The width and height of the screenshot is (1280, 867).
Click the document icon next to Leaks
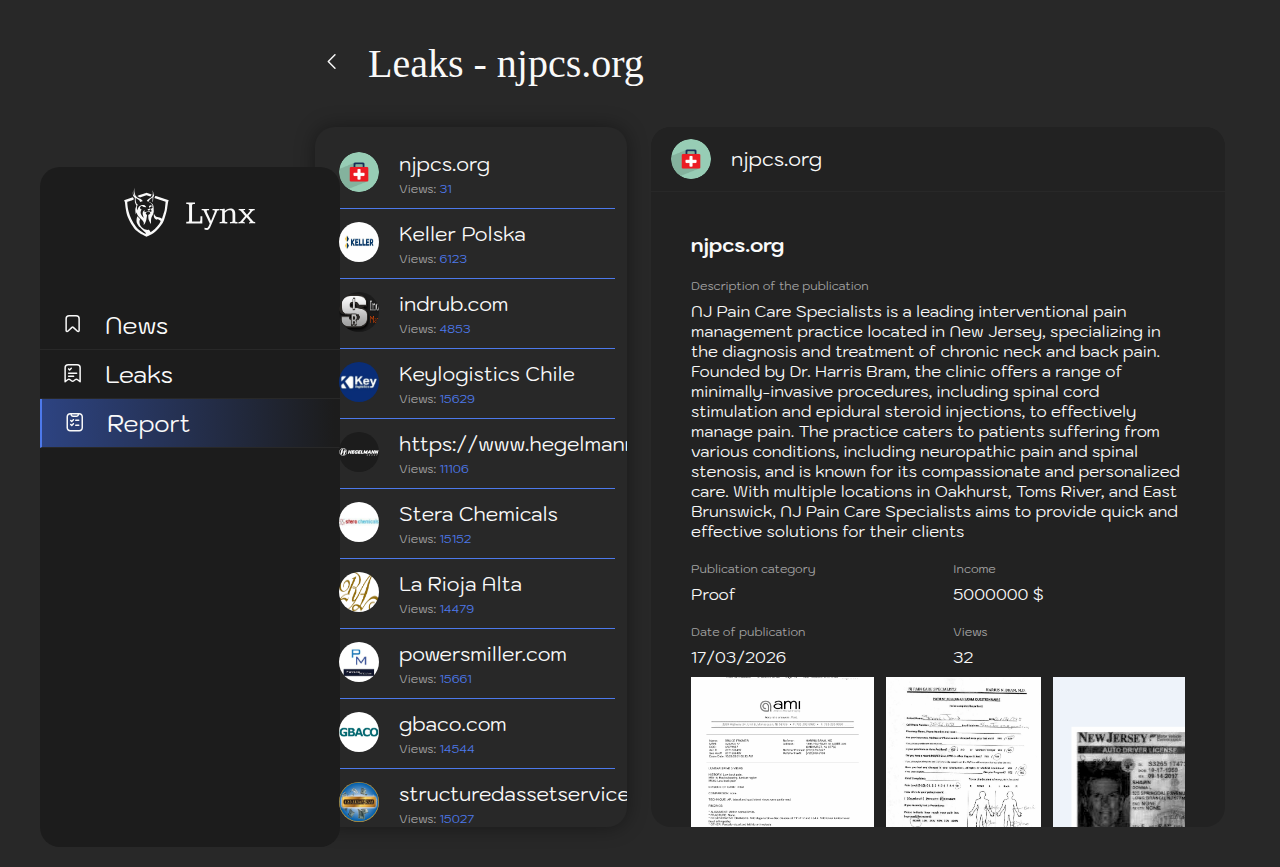73,374
